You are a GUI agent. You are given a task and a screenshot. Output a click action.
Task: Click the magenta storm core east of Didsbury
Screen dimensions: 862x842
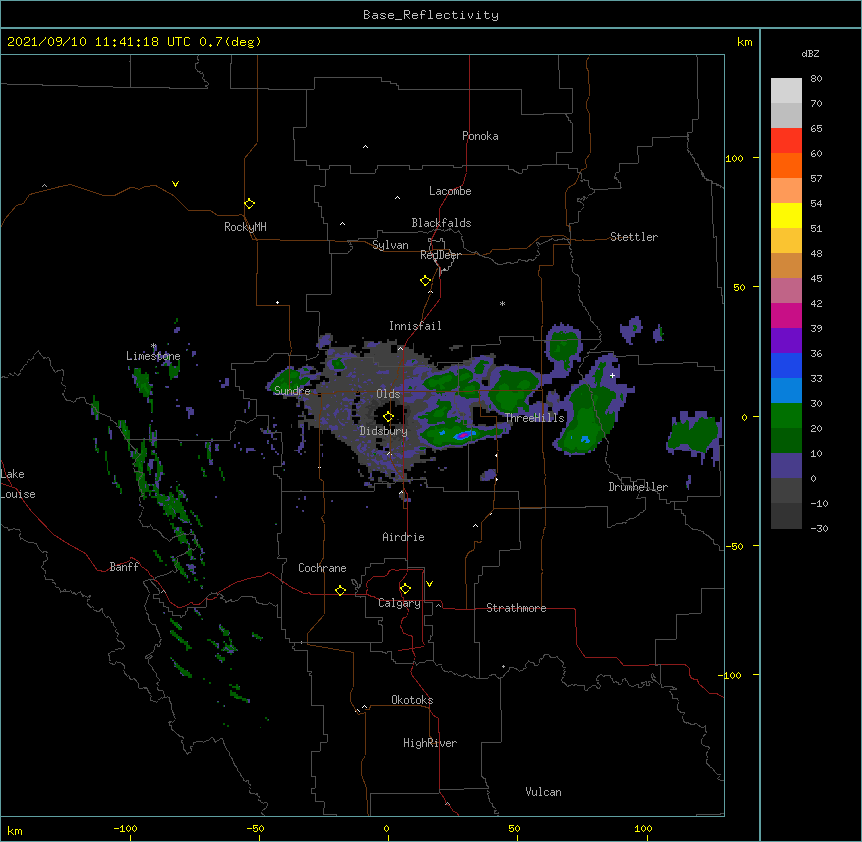coord(463,435)
